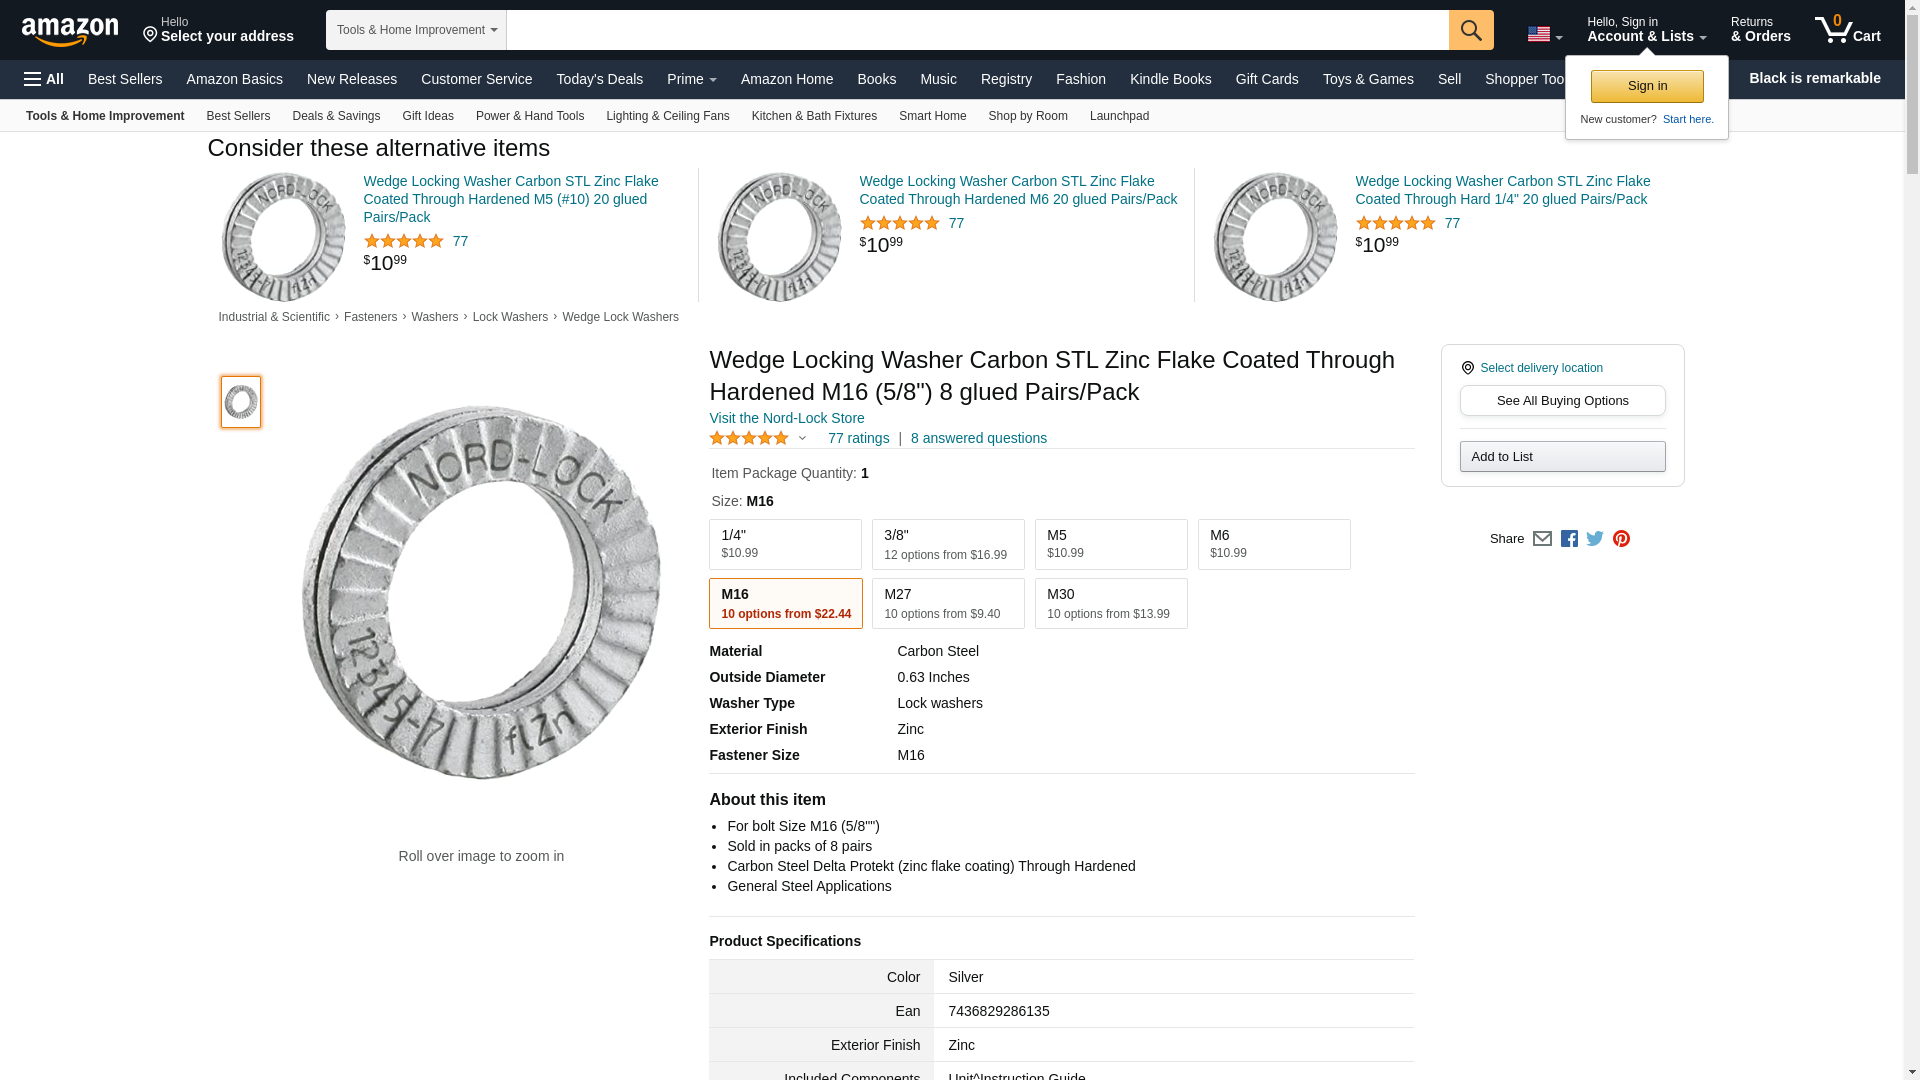Share via email envelope icon
The width and height of the screenshot is (1920, 1080).
point(1542,539)
